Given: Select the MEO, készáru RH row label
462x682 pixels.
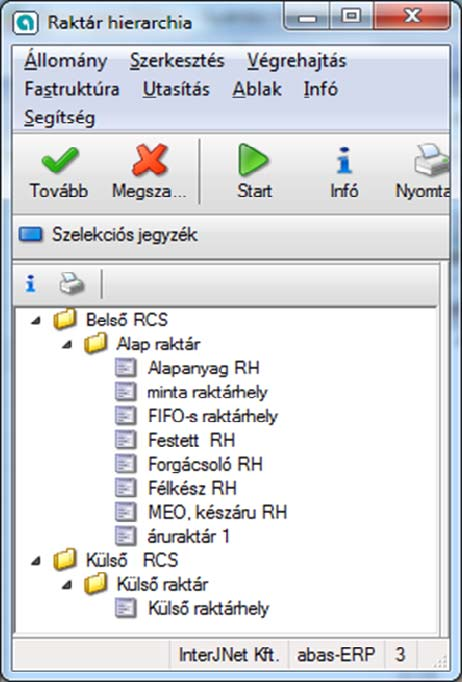Looking at the screenshot, I should click(218, 512).
